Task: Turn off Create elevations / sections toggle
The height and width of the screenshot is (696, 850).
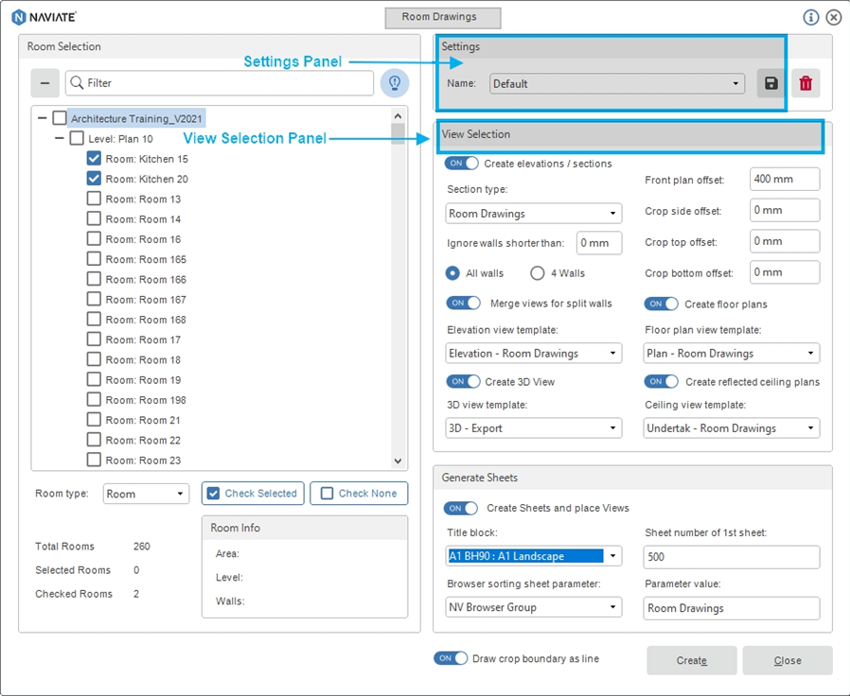Action: point(461,163)
